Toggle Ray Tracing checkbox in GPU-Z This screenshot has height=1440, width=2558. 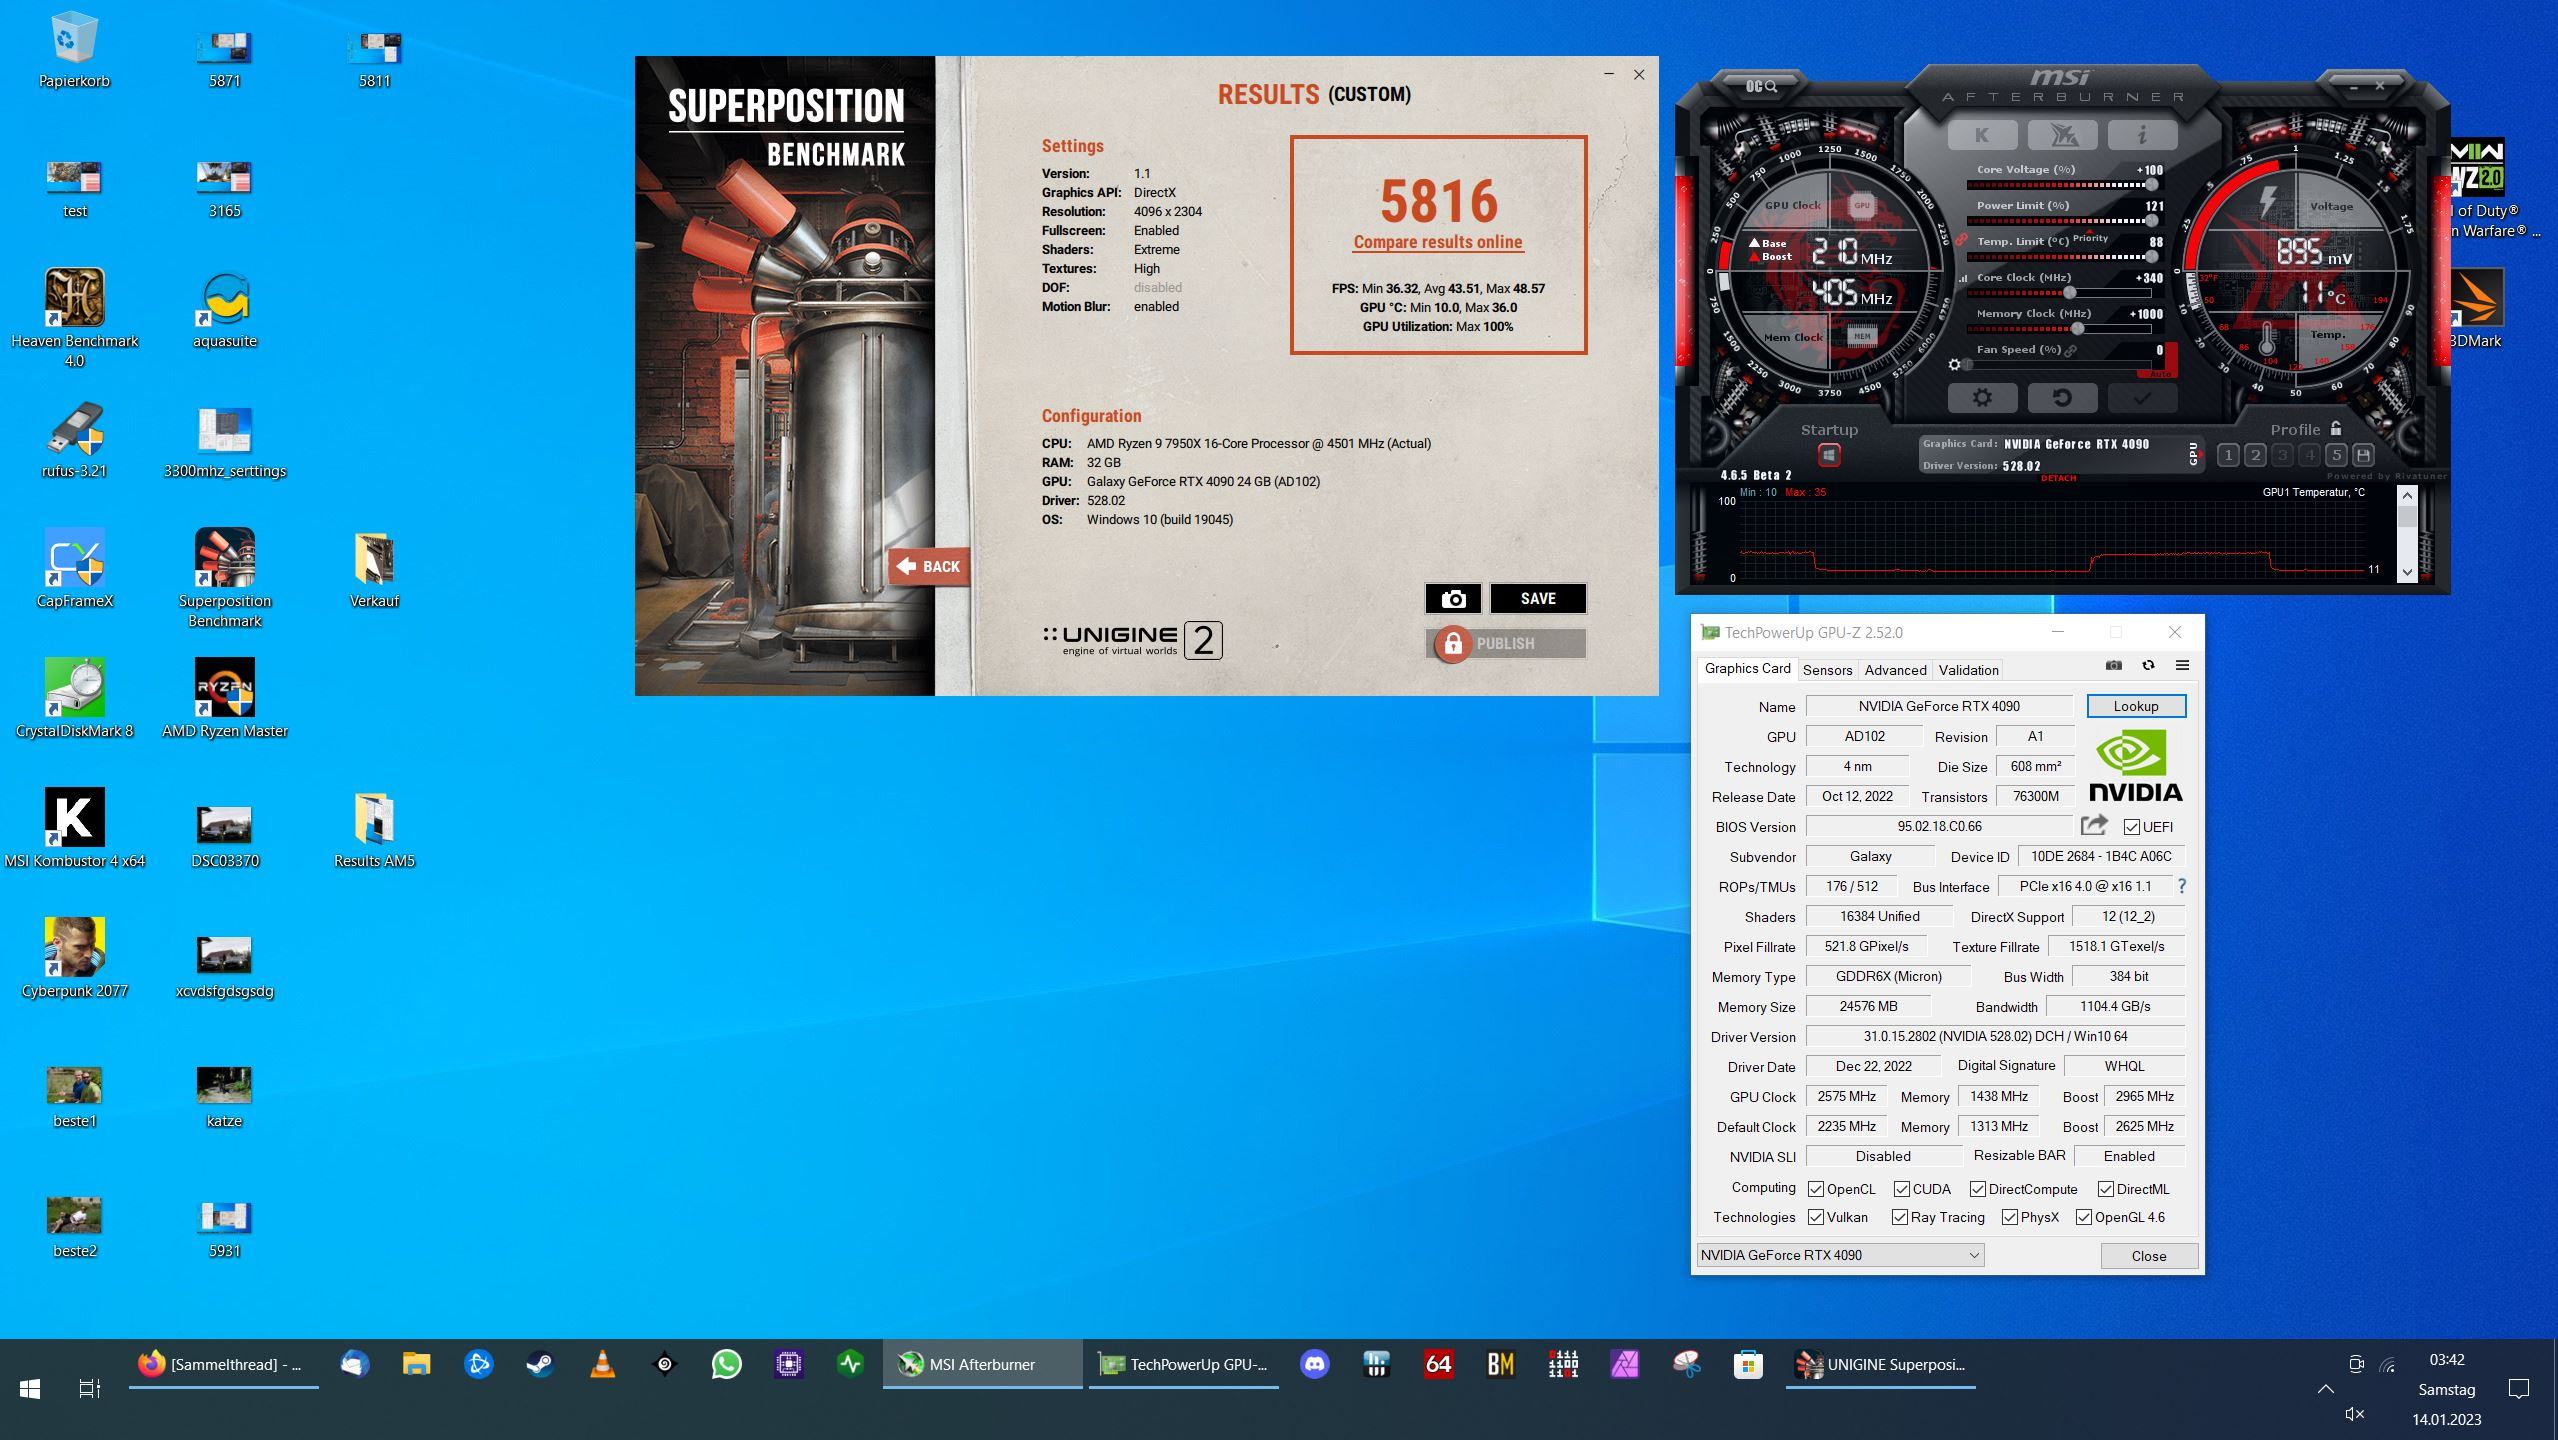click(x=1900, y=1217)
